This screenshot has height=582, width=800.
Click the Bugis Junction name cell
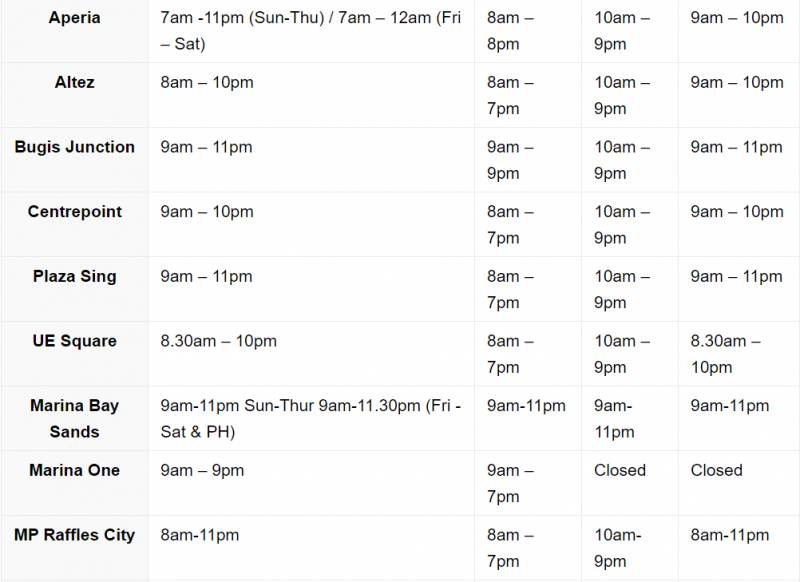[x=74, y=147]
